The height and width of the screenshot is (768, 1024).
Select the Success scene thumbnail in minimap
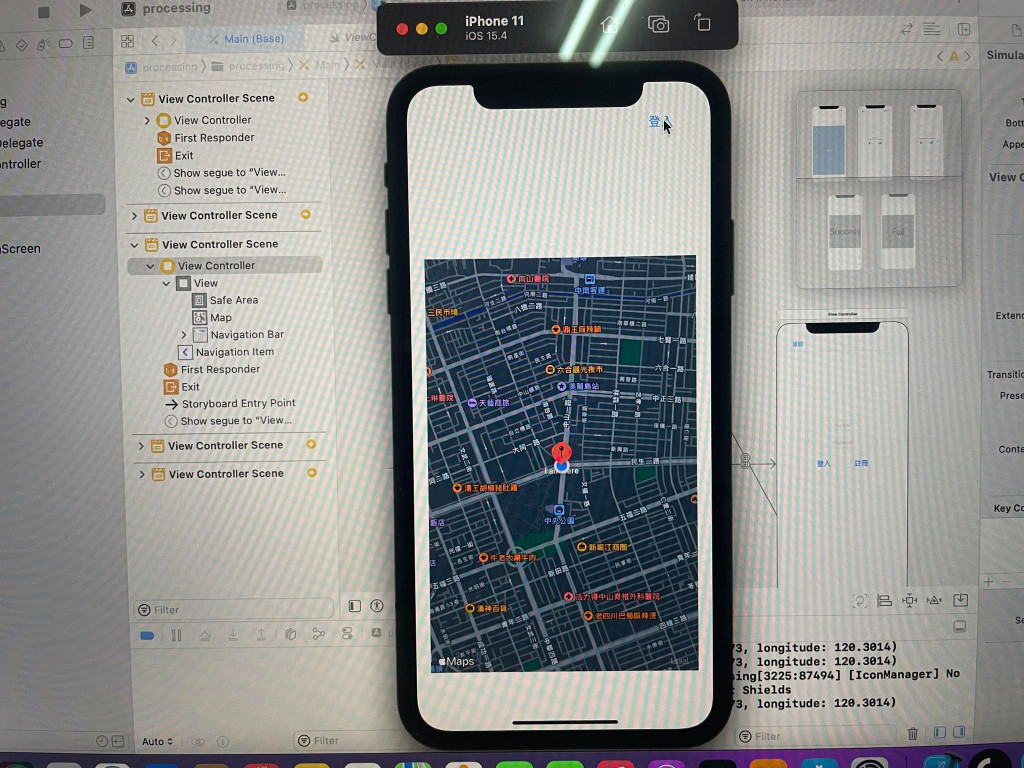pos(844,232)
